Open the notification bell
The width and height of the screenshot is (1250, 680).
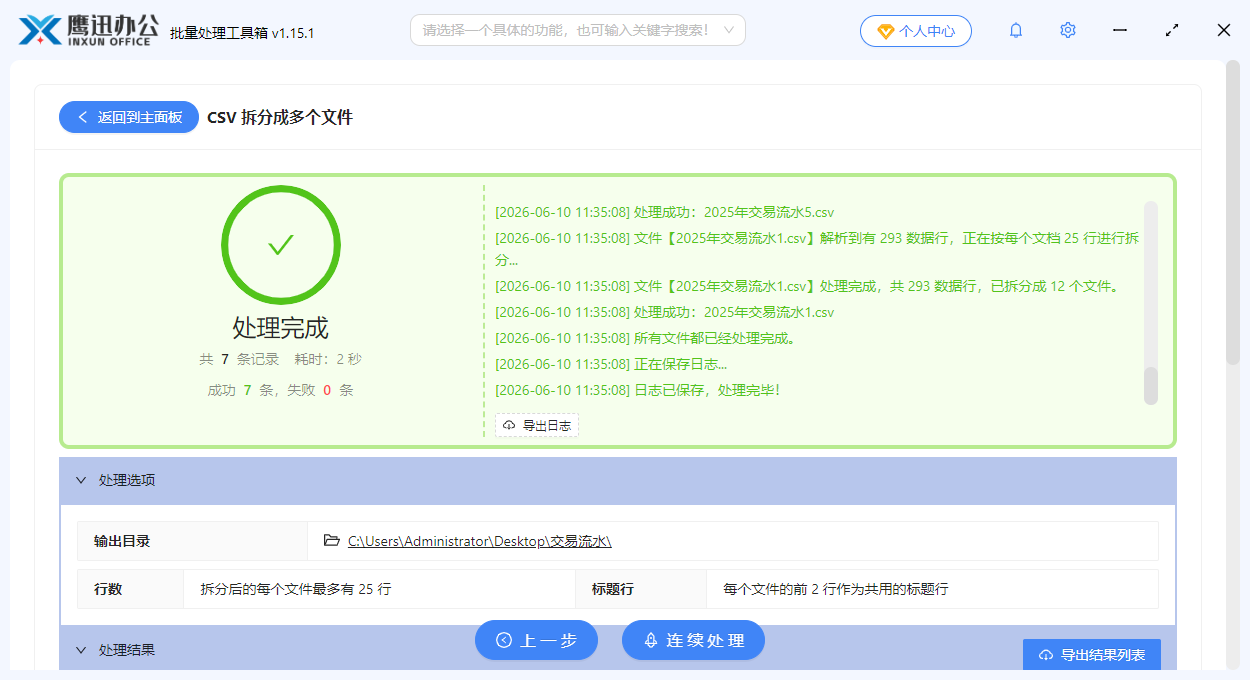click(1016, 30)
